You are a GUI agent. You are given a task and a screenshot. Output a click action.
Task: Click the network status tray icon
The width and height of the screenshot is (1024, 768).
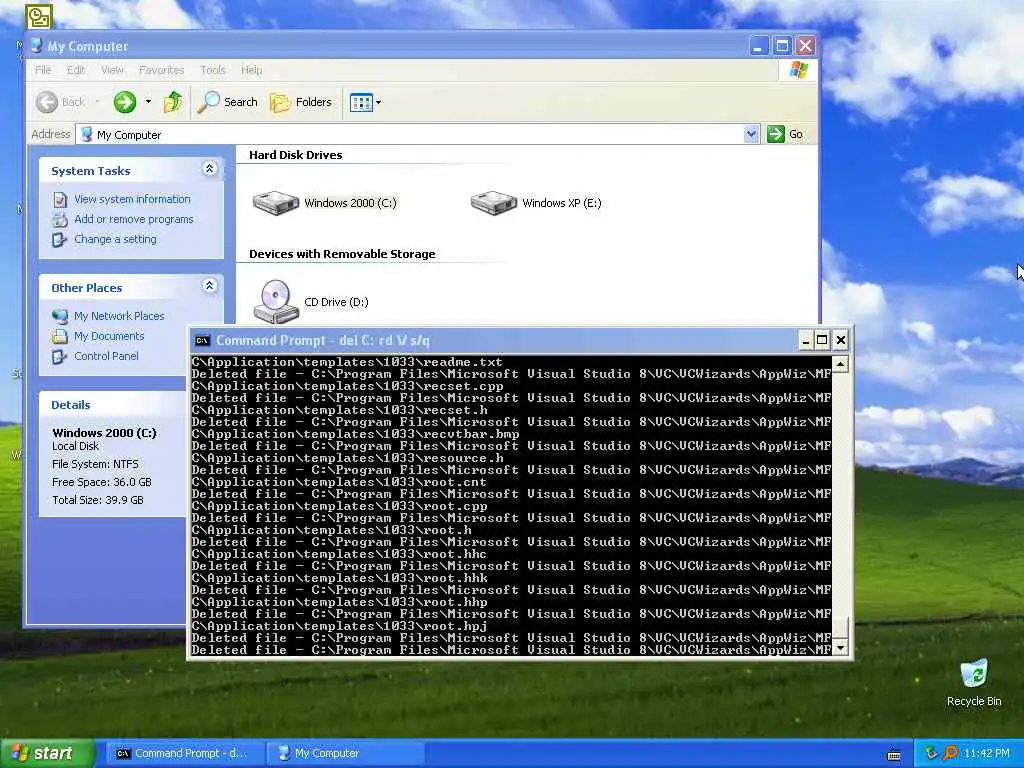(932, 754)
